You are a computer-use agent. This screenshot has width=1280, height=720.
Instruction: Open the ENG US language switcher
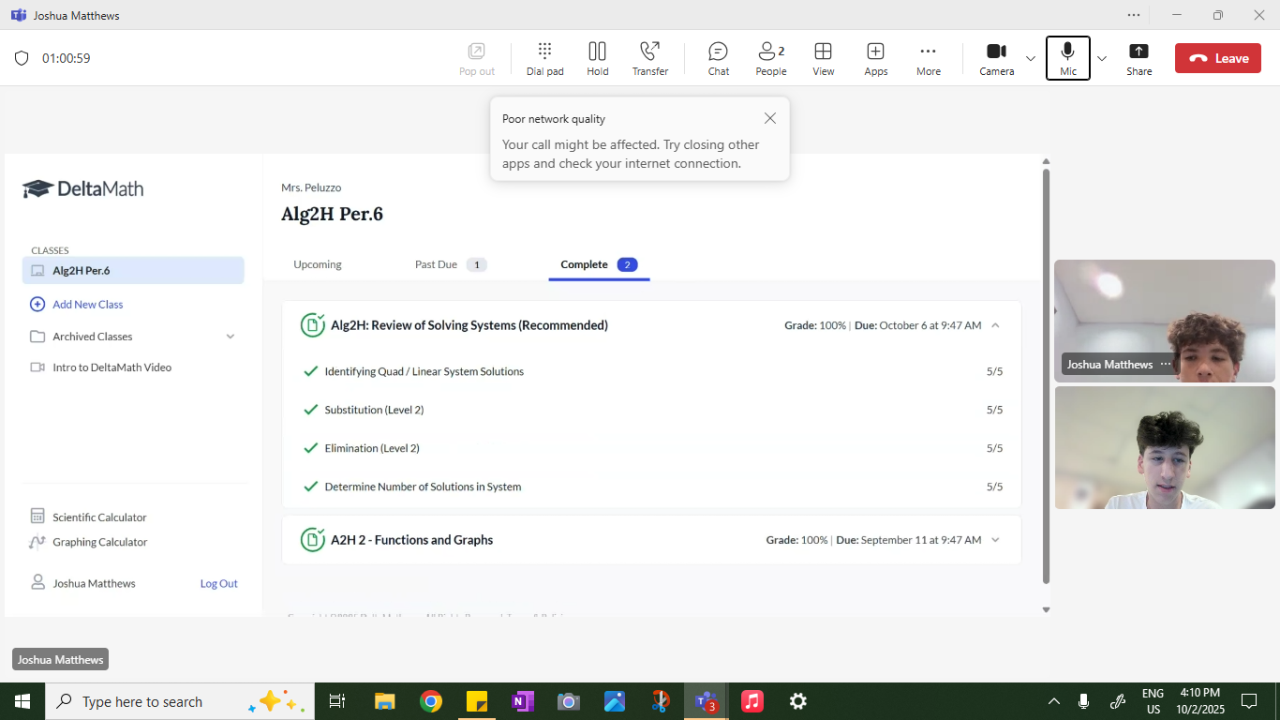point(1153,701)
